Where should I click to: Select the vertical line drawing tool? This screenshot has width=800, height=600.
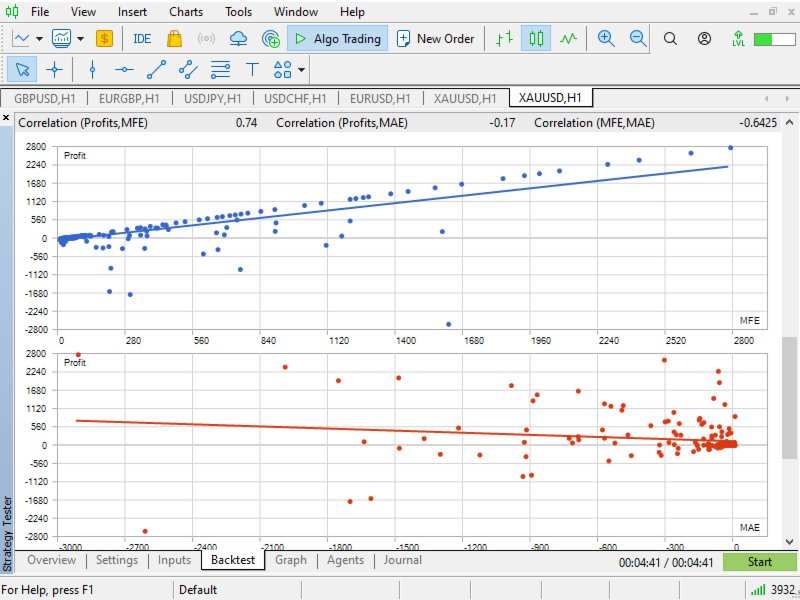pyautogui.click(x=92, y=69)
